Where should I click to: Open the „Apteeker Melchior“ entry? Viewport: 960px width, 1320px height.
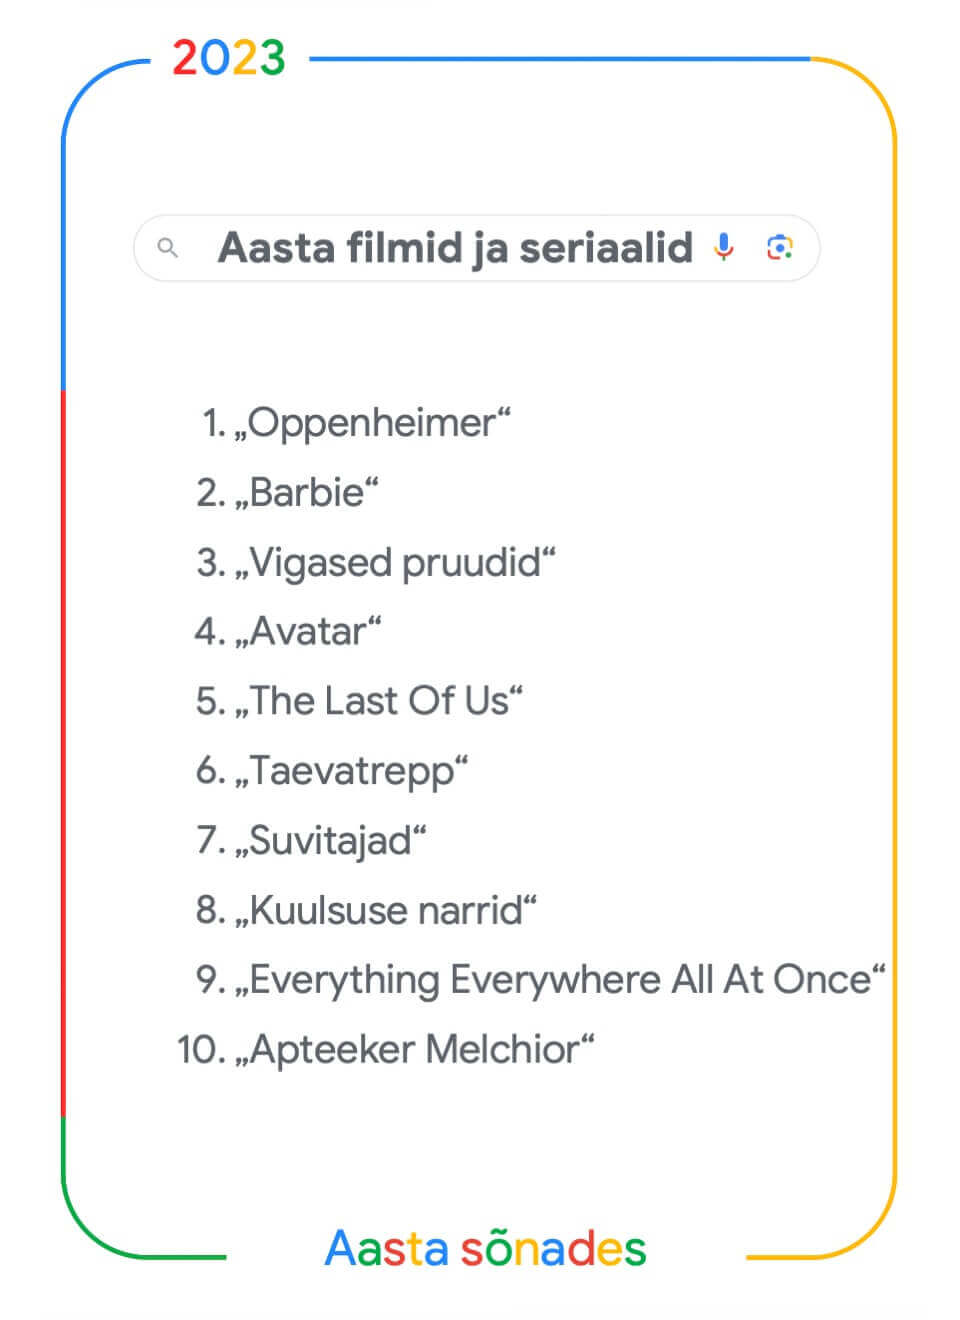[414, 1049]
